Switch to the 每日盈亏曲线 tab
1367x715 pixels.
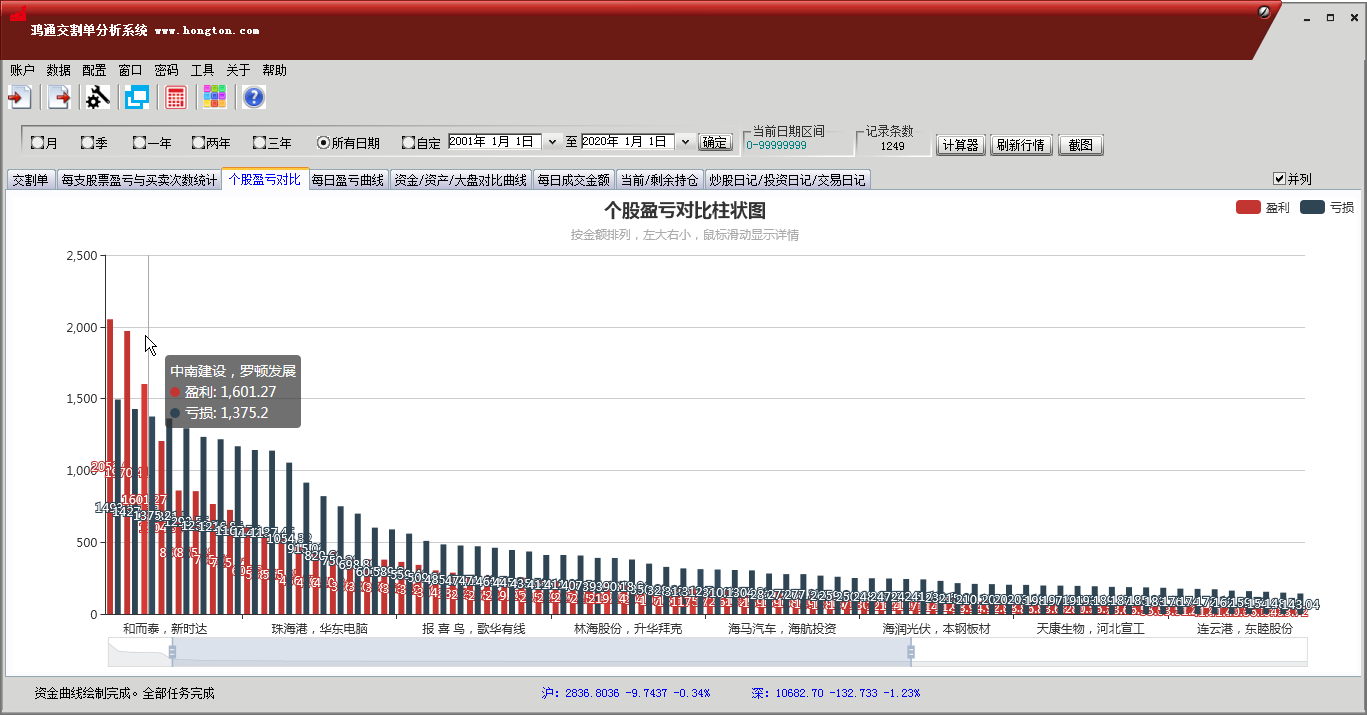pos(347,180)
